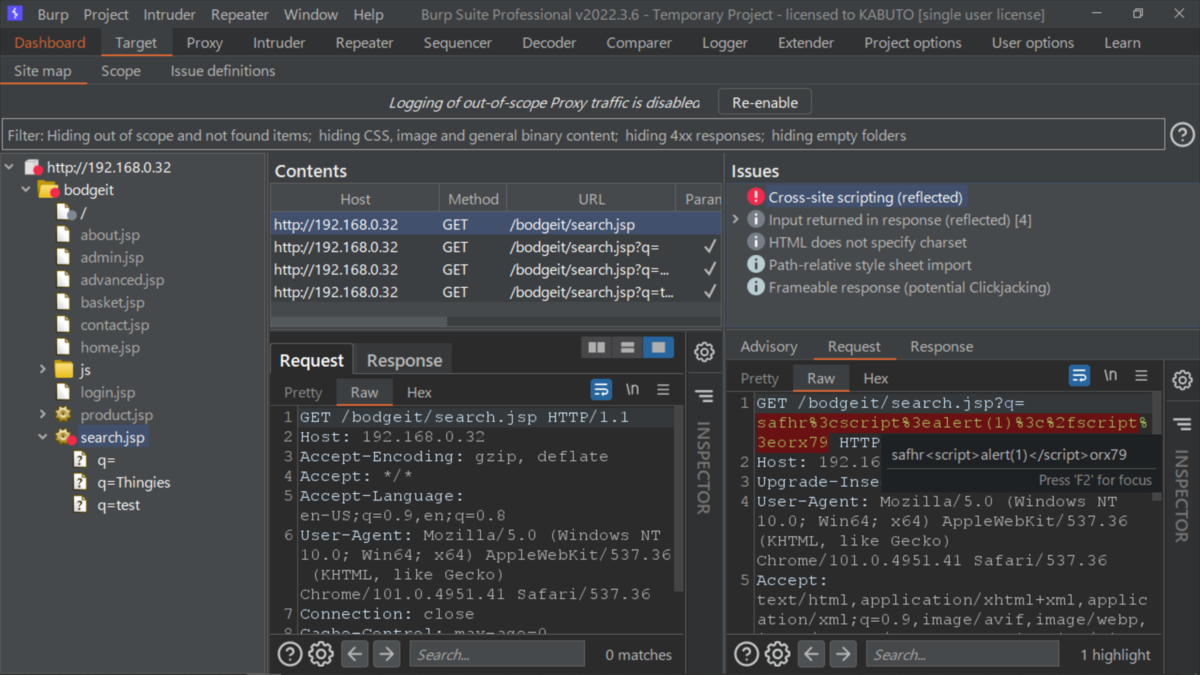
Task: Open settings gear above right Inspector
Action: (x=1182, y=380)
